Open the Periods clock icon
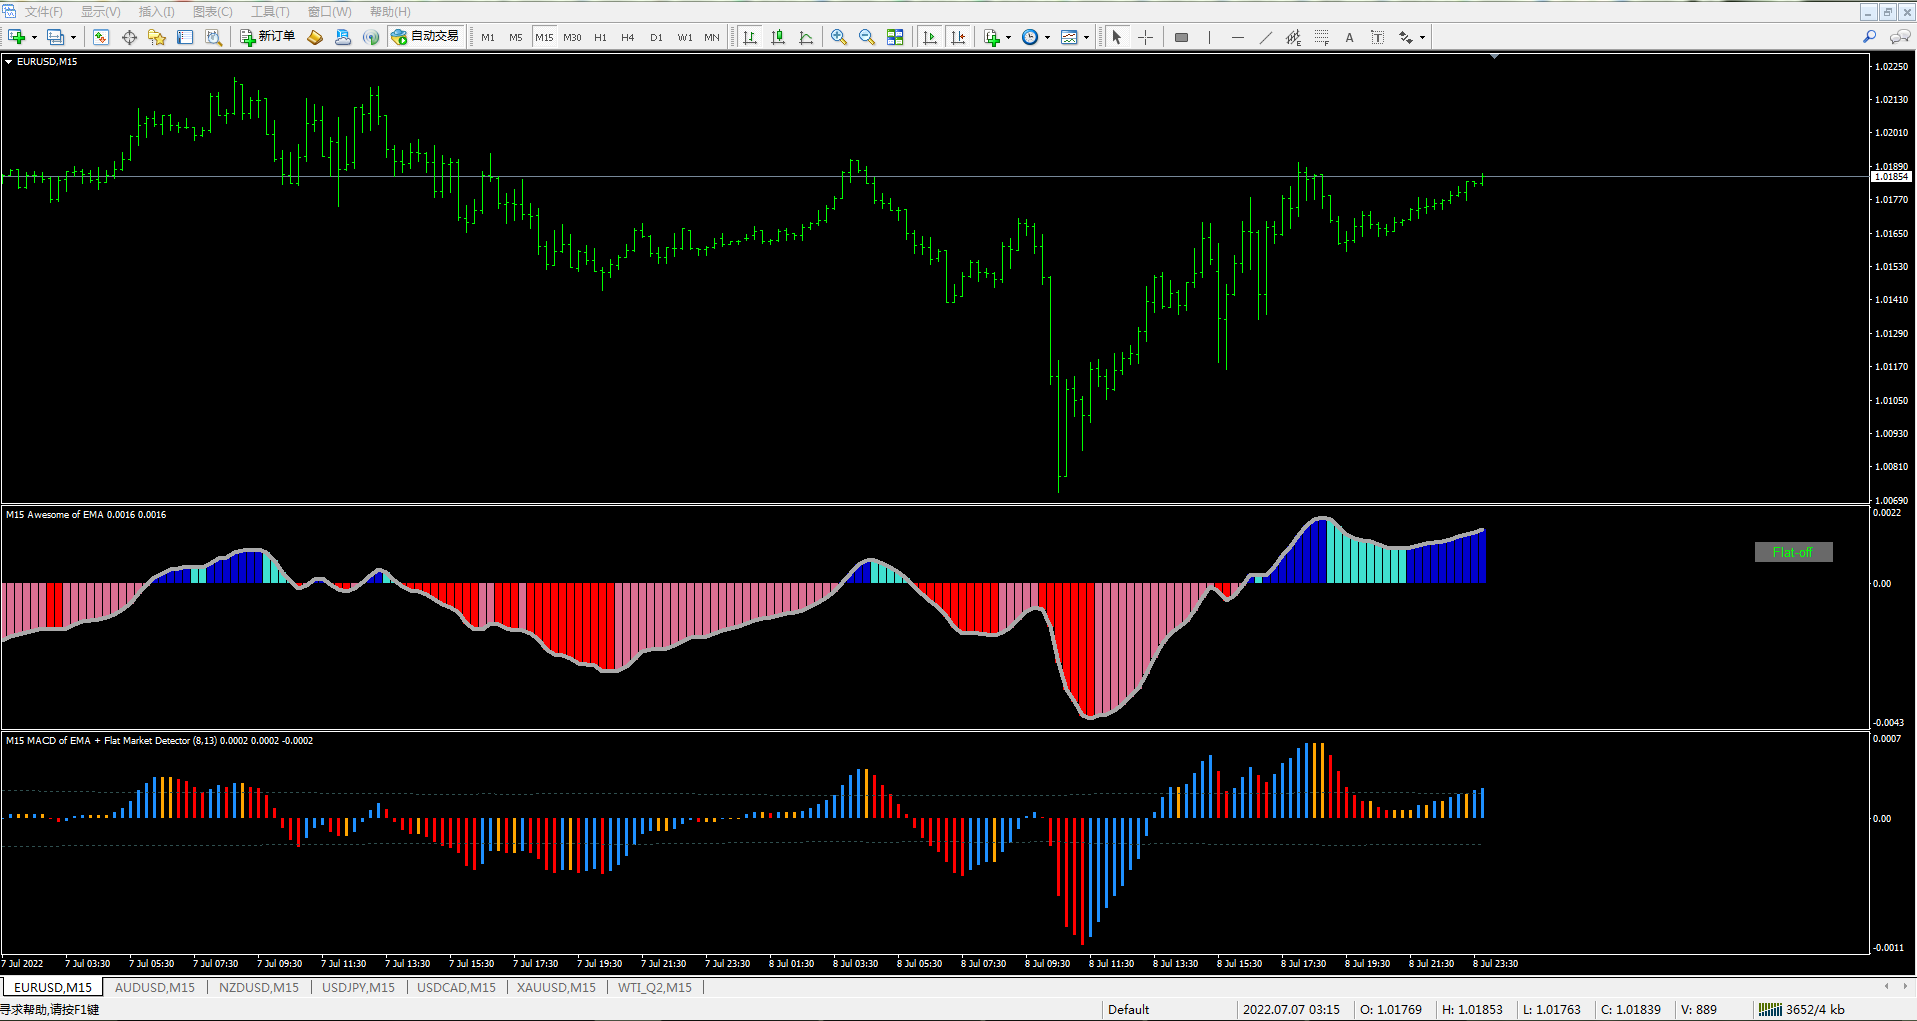This screenshot has height=1021, width=1917. coord(1030,37)
